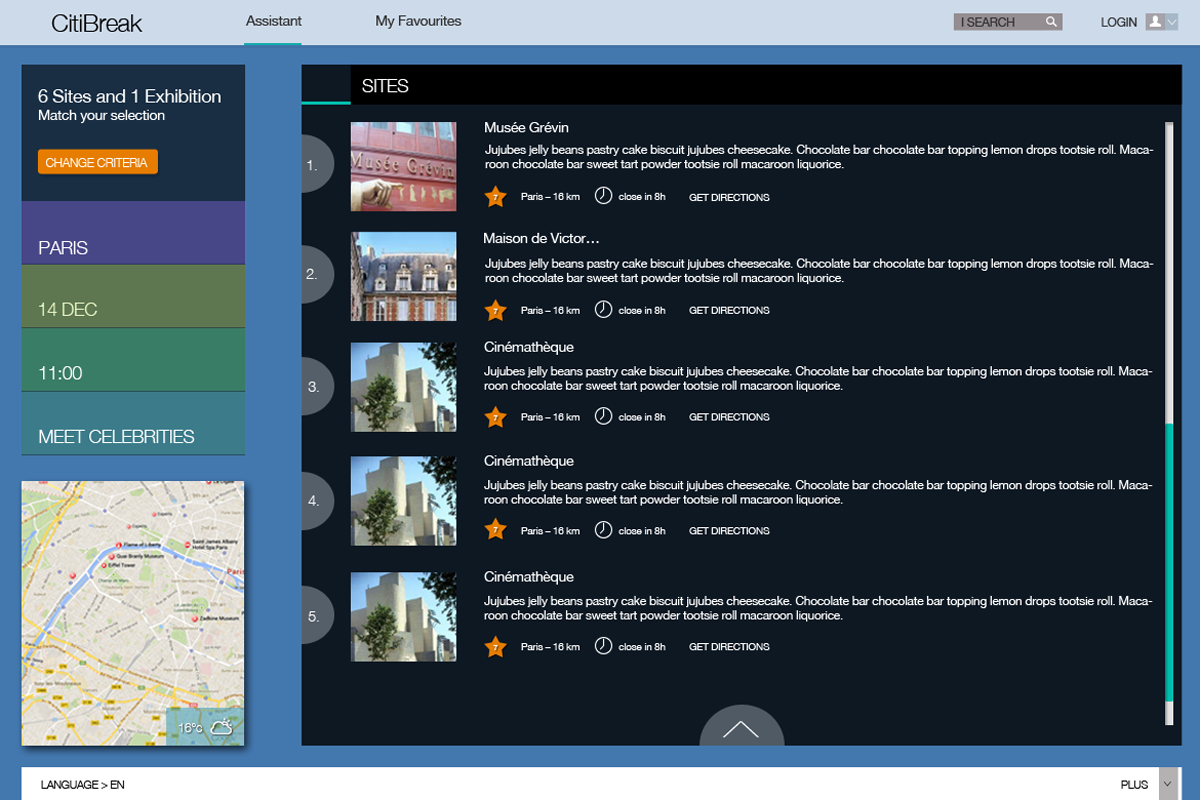1200x800 pixels.
Task: Click the Cinémathèque title in row 5
Action: point(529,578)
